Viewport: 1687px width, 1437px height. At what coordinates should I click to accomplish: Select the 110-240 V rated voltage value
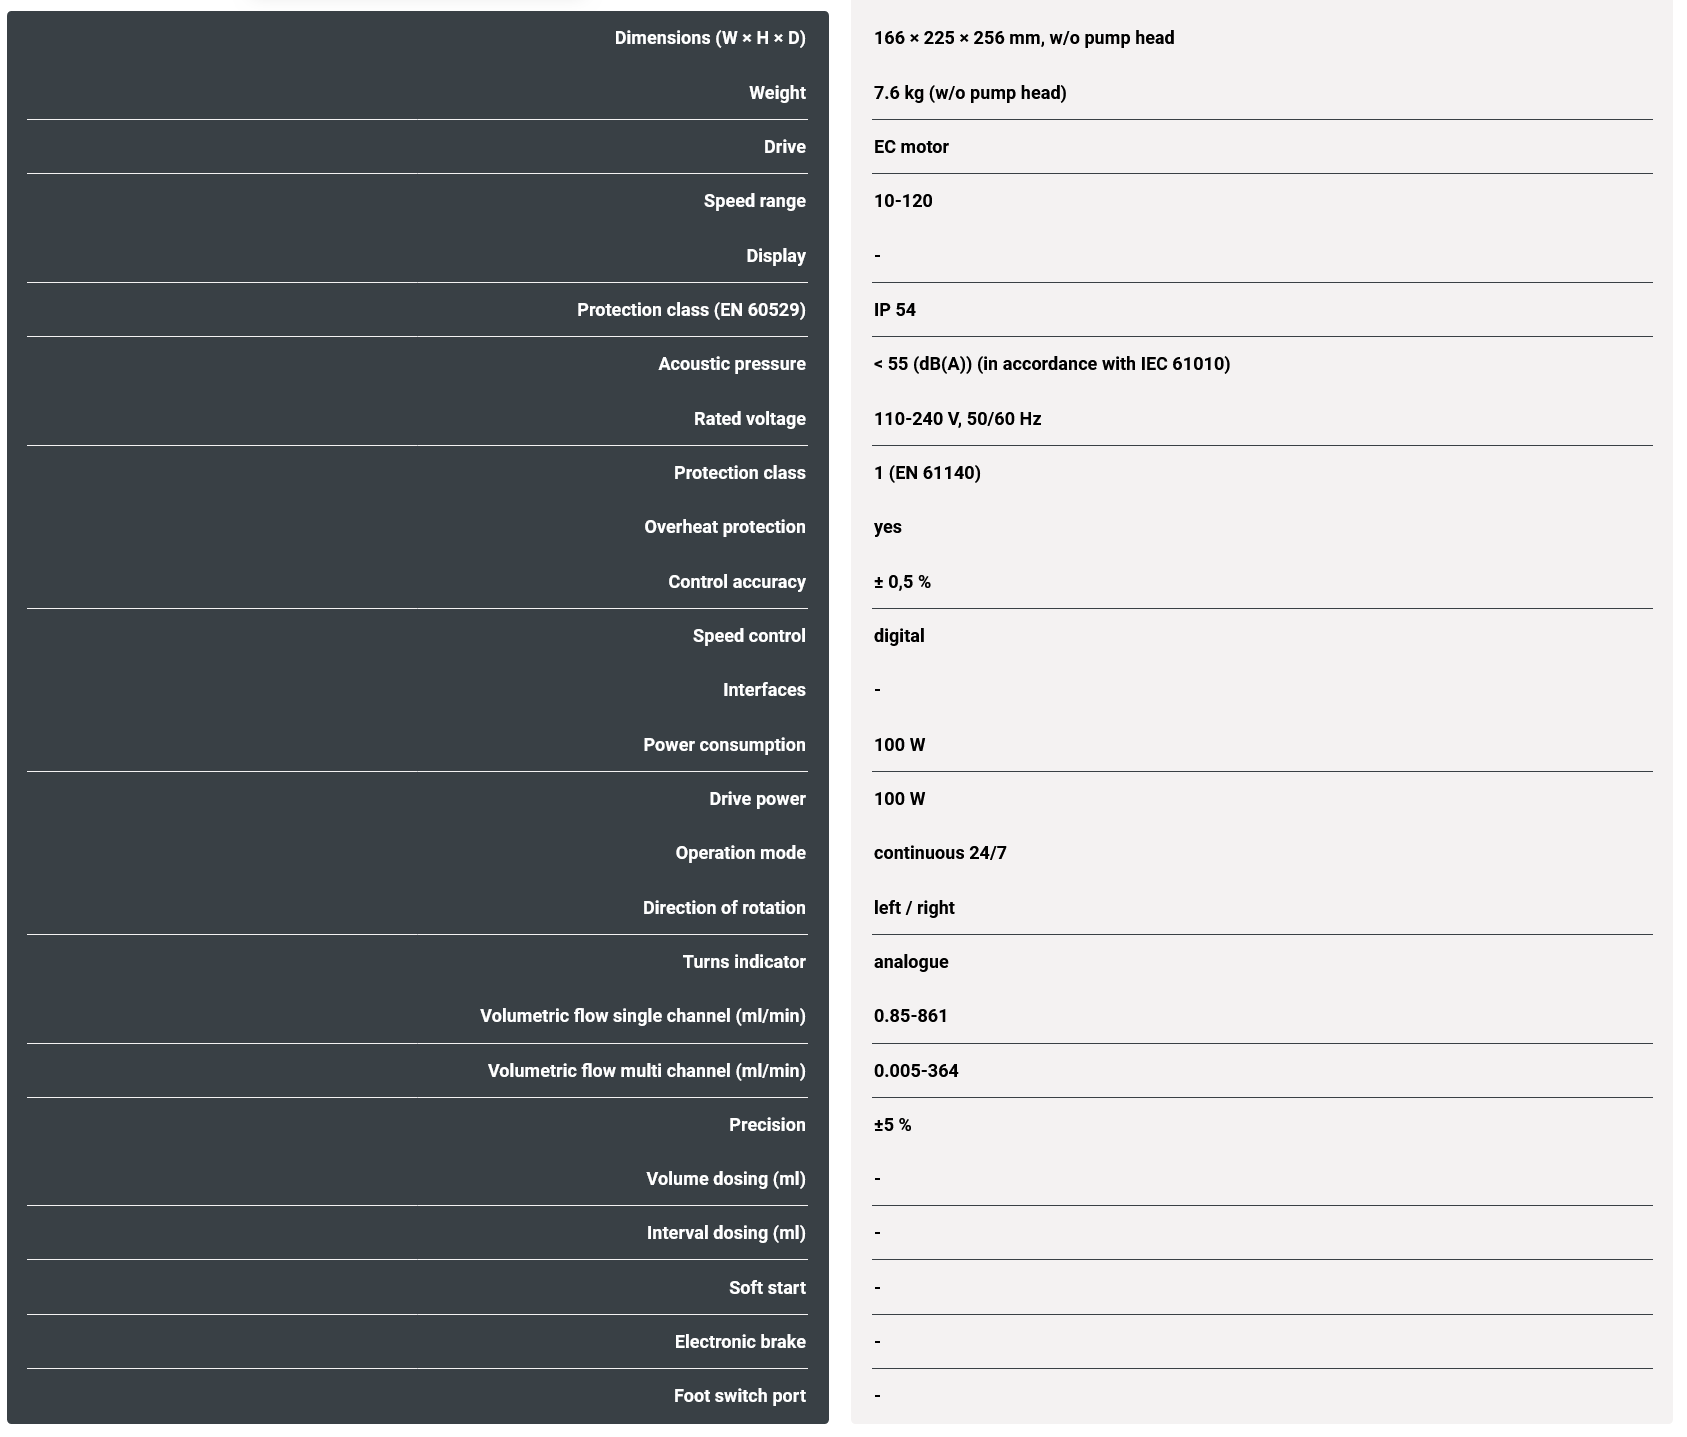click(x=956, y=419)
